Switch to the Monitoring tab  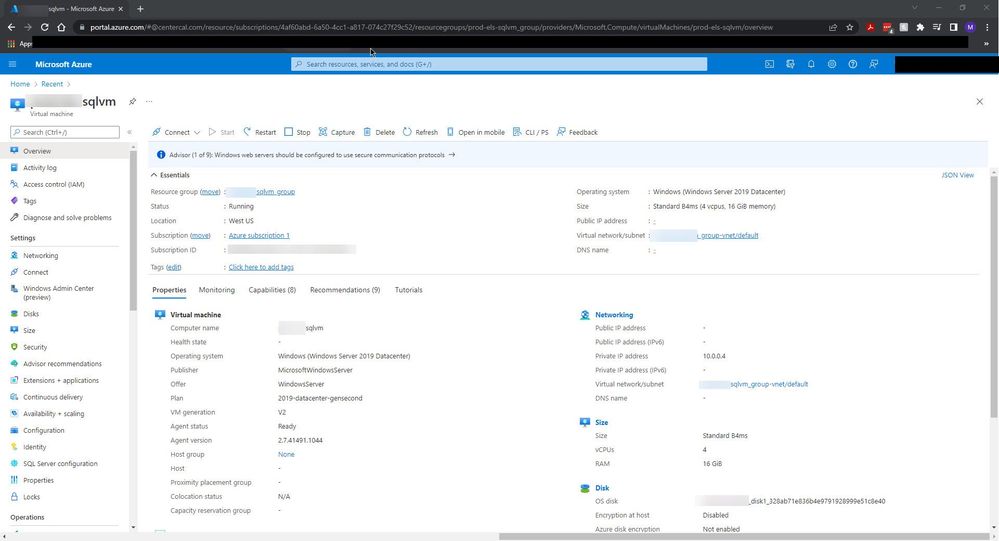coord(217,290)
